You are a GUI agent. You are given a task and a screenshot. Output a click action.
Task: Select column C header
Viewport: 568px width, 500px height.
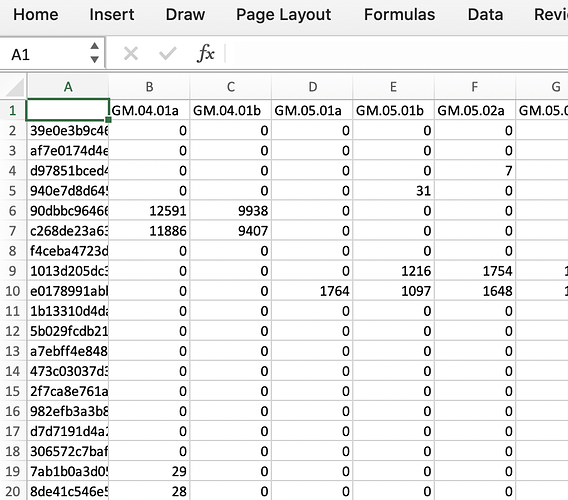[x=231, y=87]
